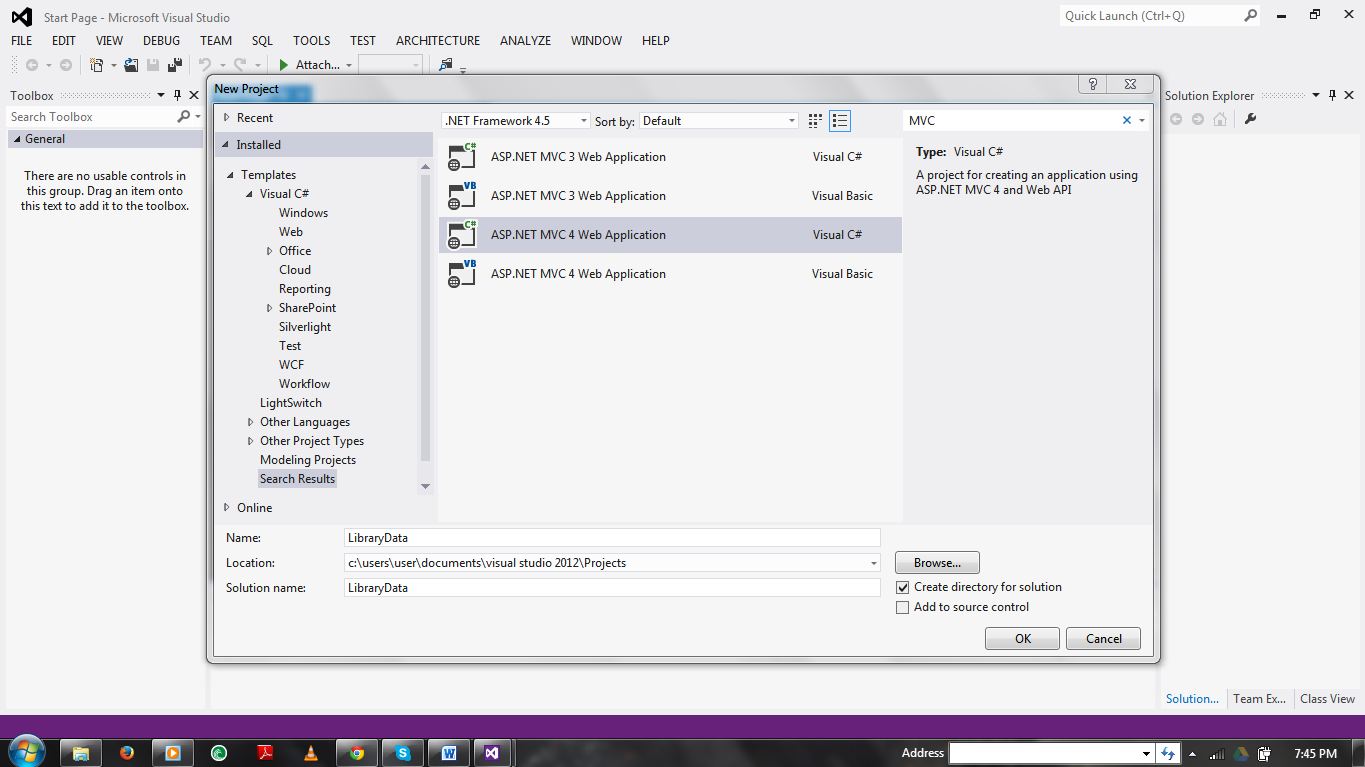The image size is (1365, 767).
Task: Select the WCF template category
Action: (291, 365)
